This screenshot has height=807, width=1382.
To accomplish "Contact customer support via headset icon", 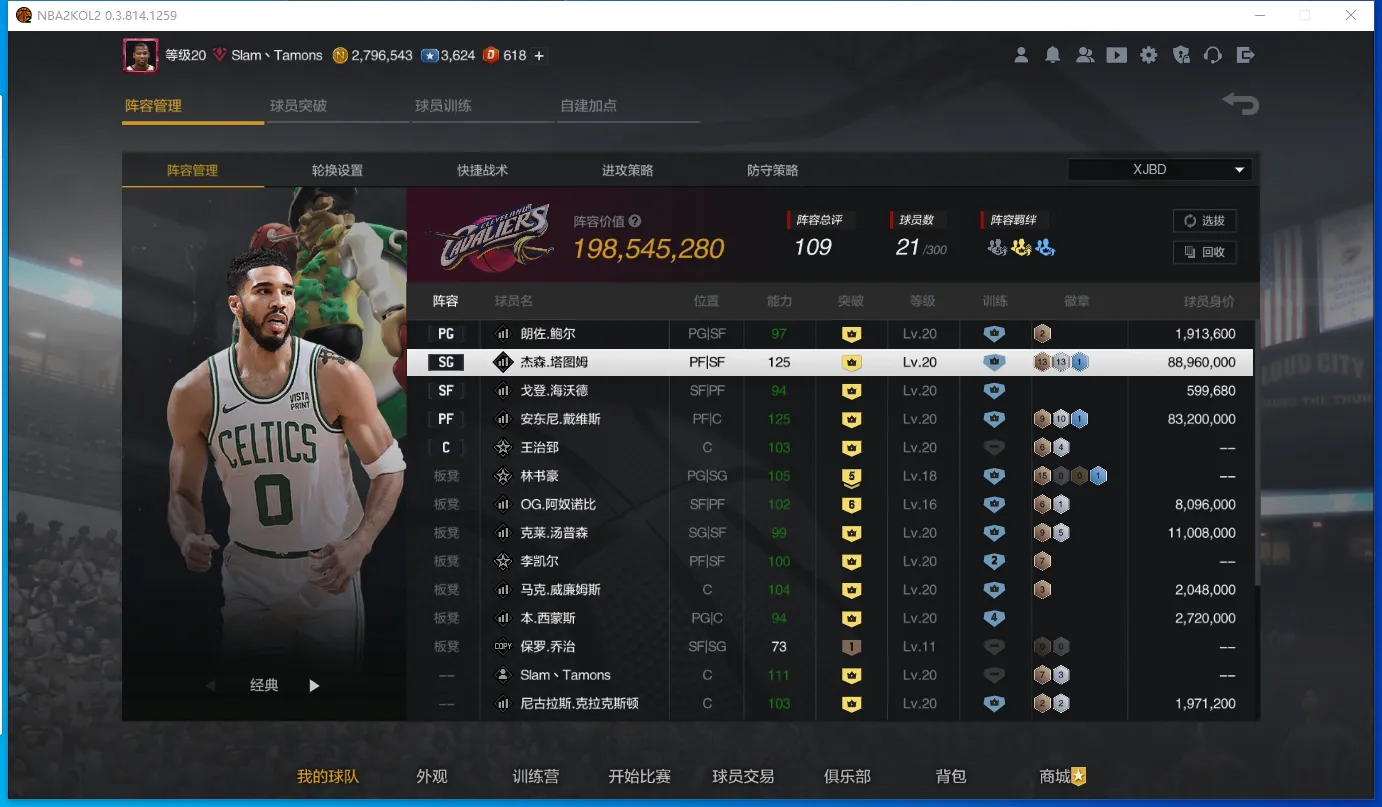I will [x=1213, y=56].
